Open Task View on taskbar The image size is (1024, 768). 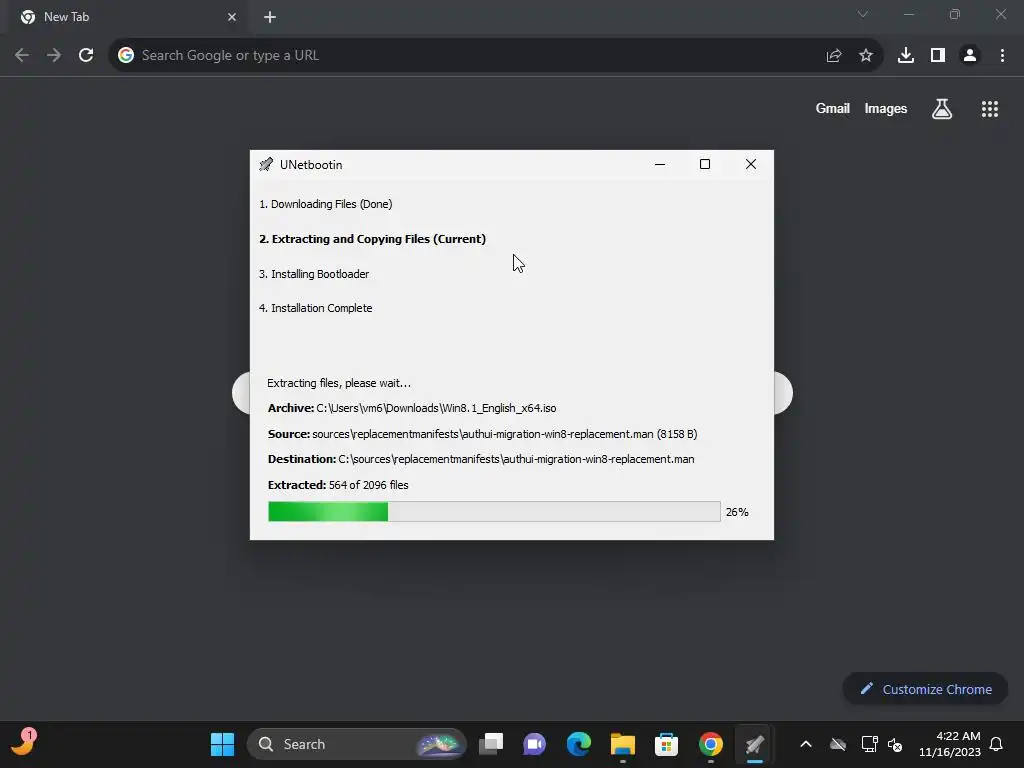point(491,744)
